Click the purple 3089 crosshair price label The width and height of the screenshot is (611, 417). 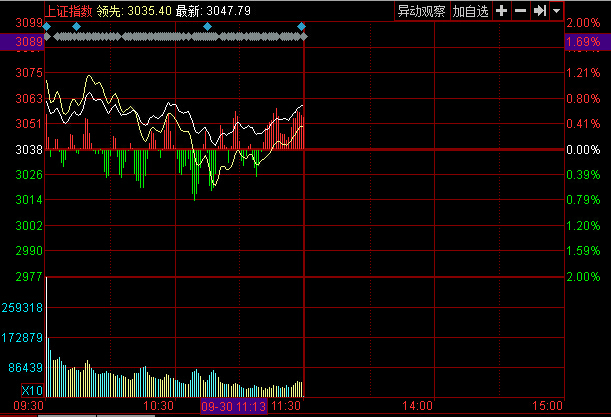coord(22,42)
